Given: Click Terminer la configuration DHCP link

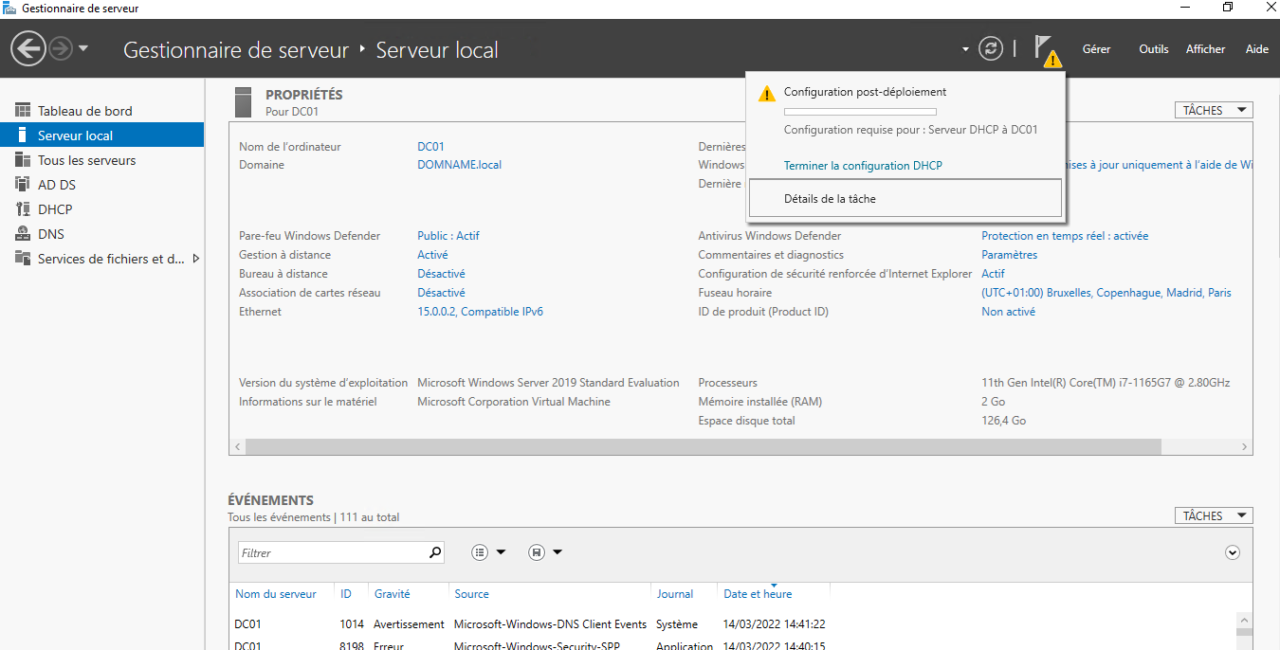Looking at the screenshot, I should (862, 166).
